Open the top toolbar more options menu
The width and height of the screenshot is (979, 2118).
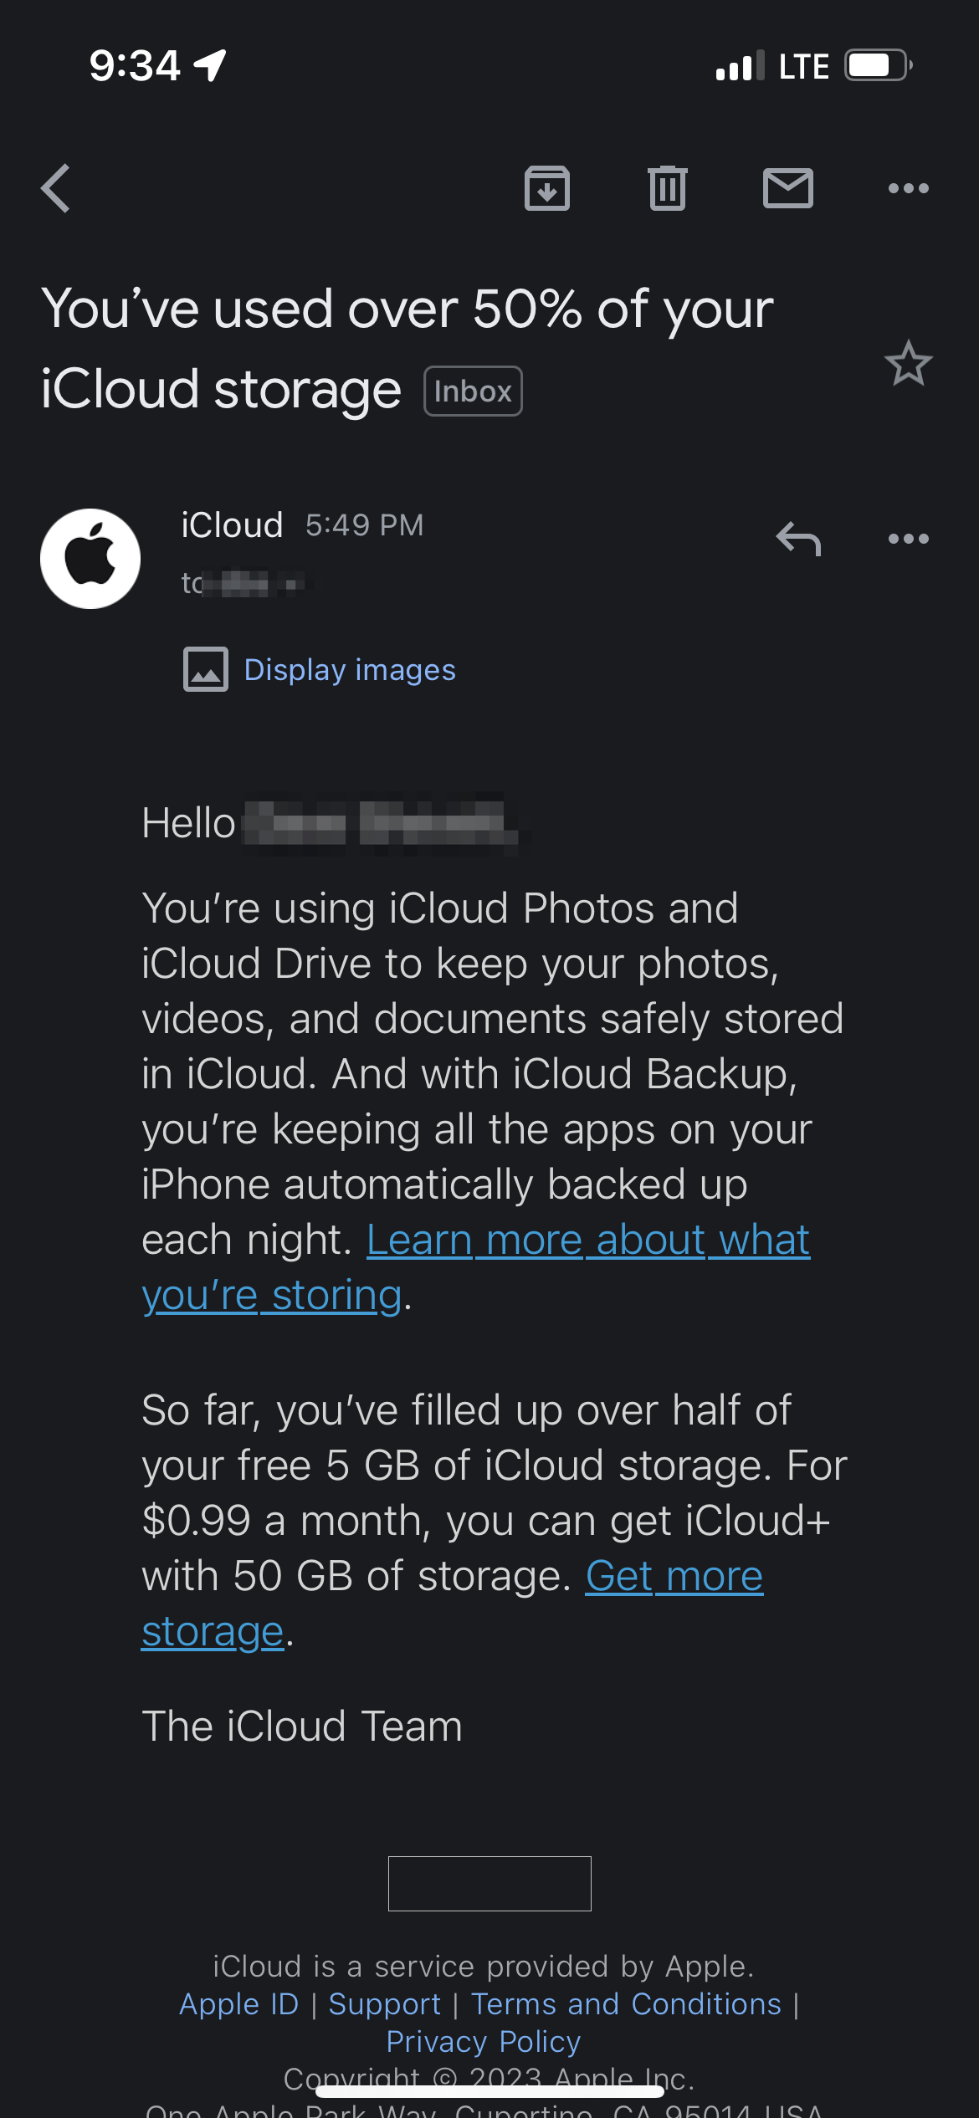(x=908, y=188)
